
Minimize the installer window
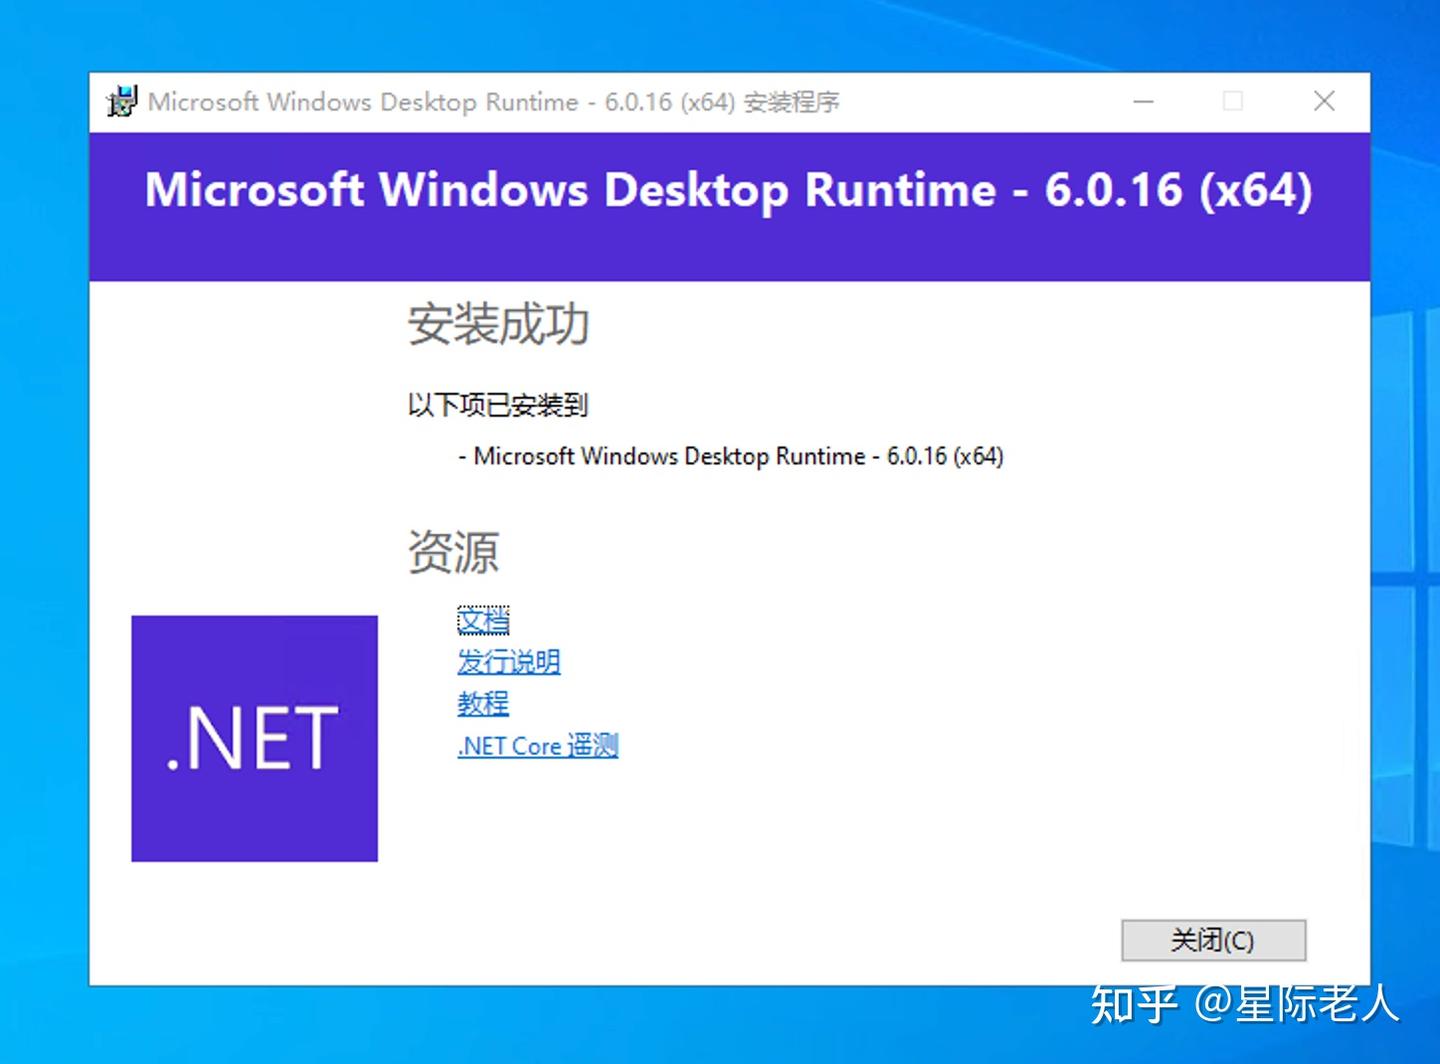tap(1144, 101)
